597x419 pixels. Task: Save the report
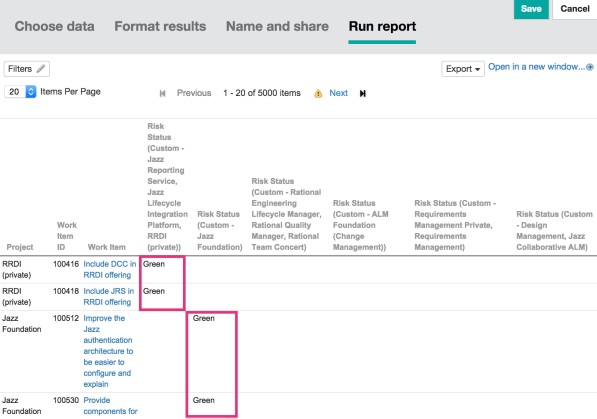click(531, 9)
